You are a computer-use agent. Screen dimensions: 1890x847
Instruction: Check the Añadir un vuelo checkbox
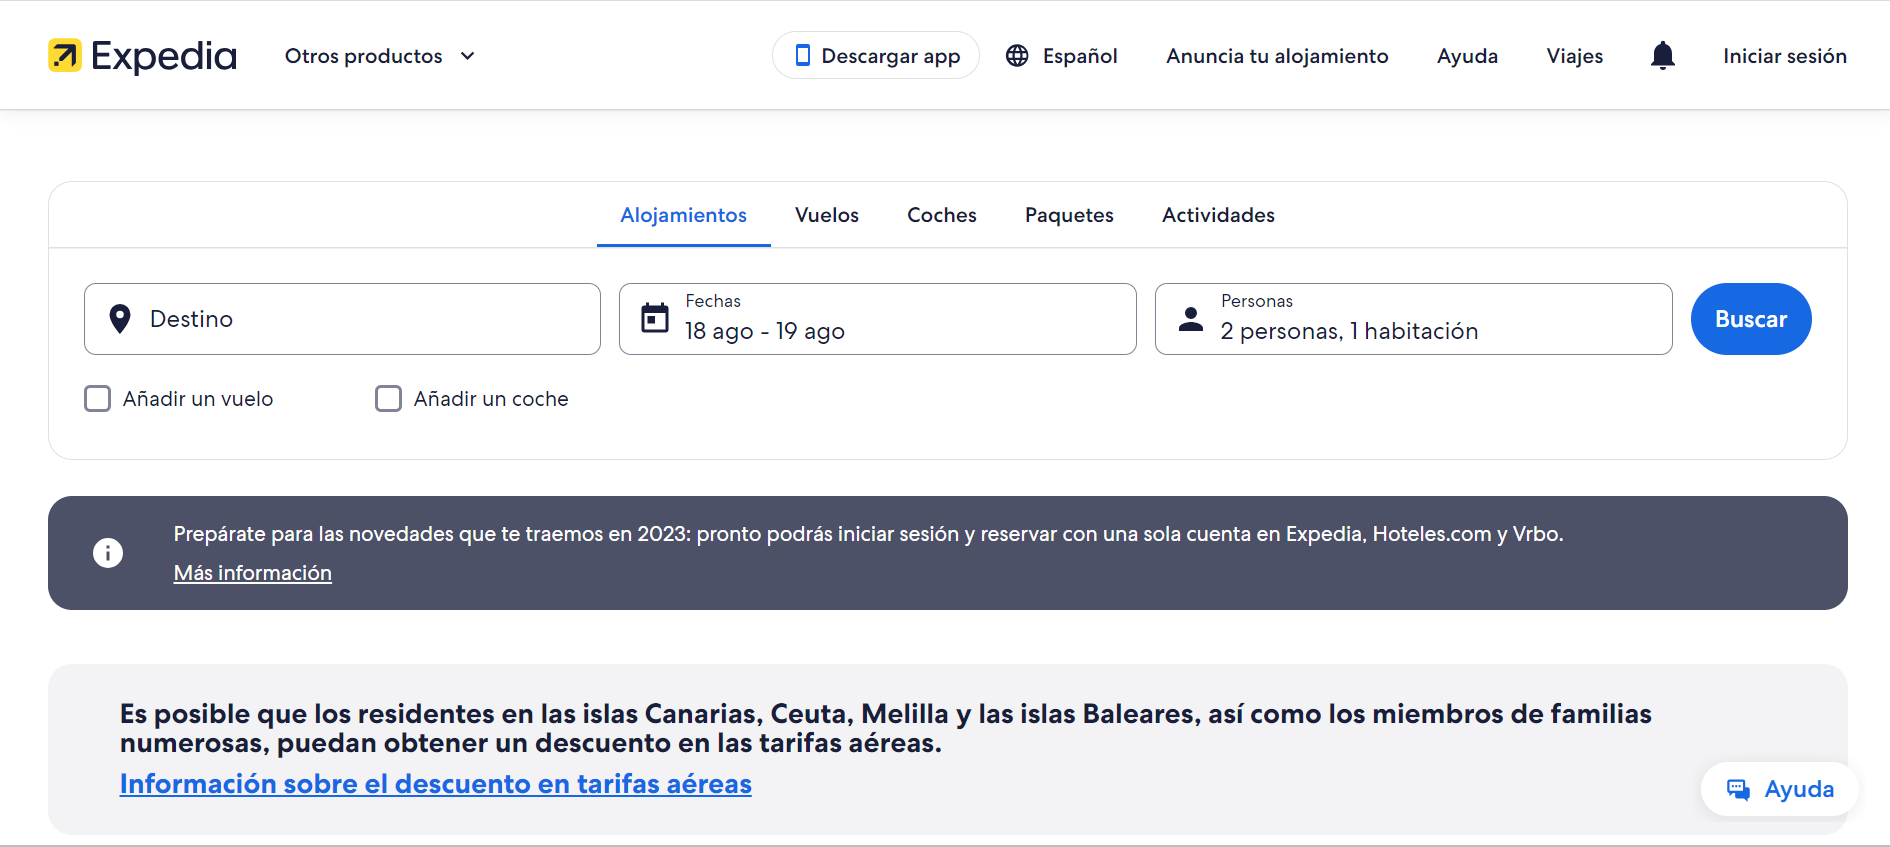click(x=97, y=399)
